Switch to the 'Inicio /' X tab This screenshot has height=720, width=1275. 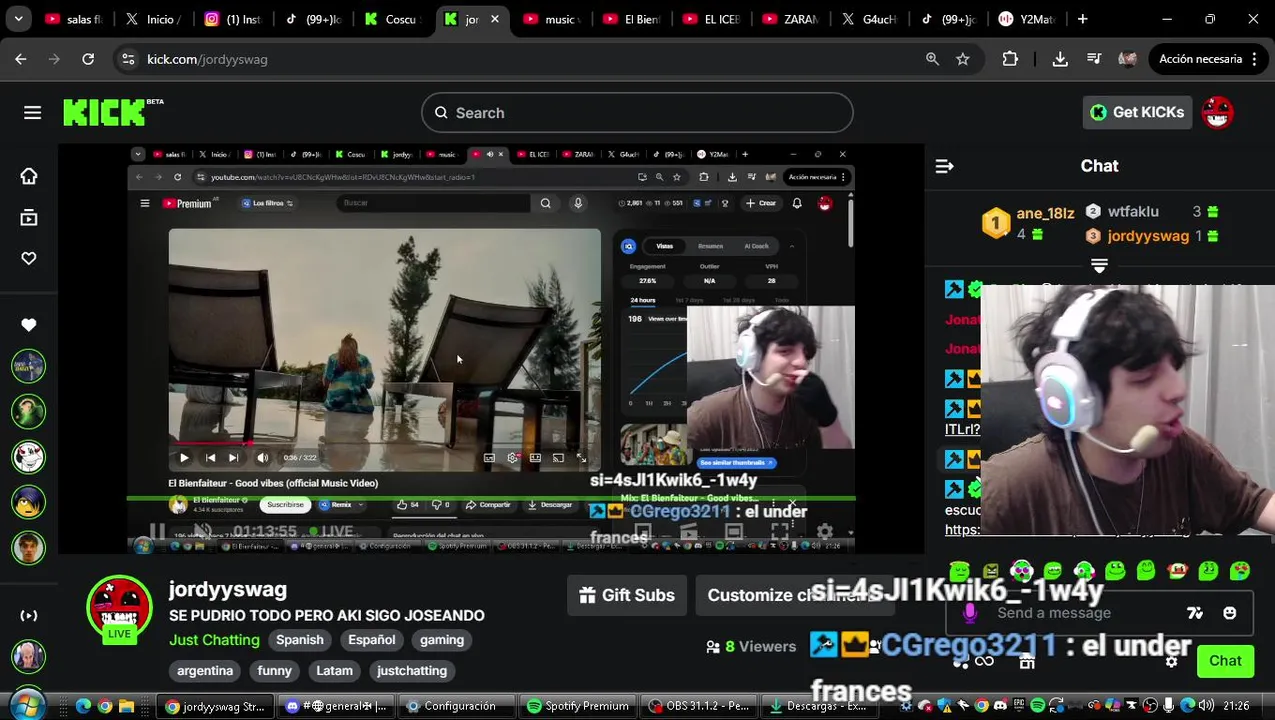coord(155,19)
